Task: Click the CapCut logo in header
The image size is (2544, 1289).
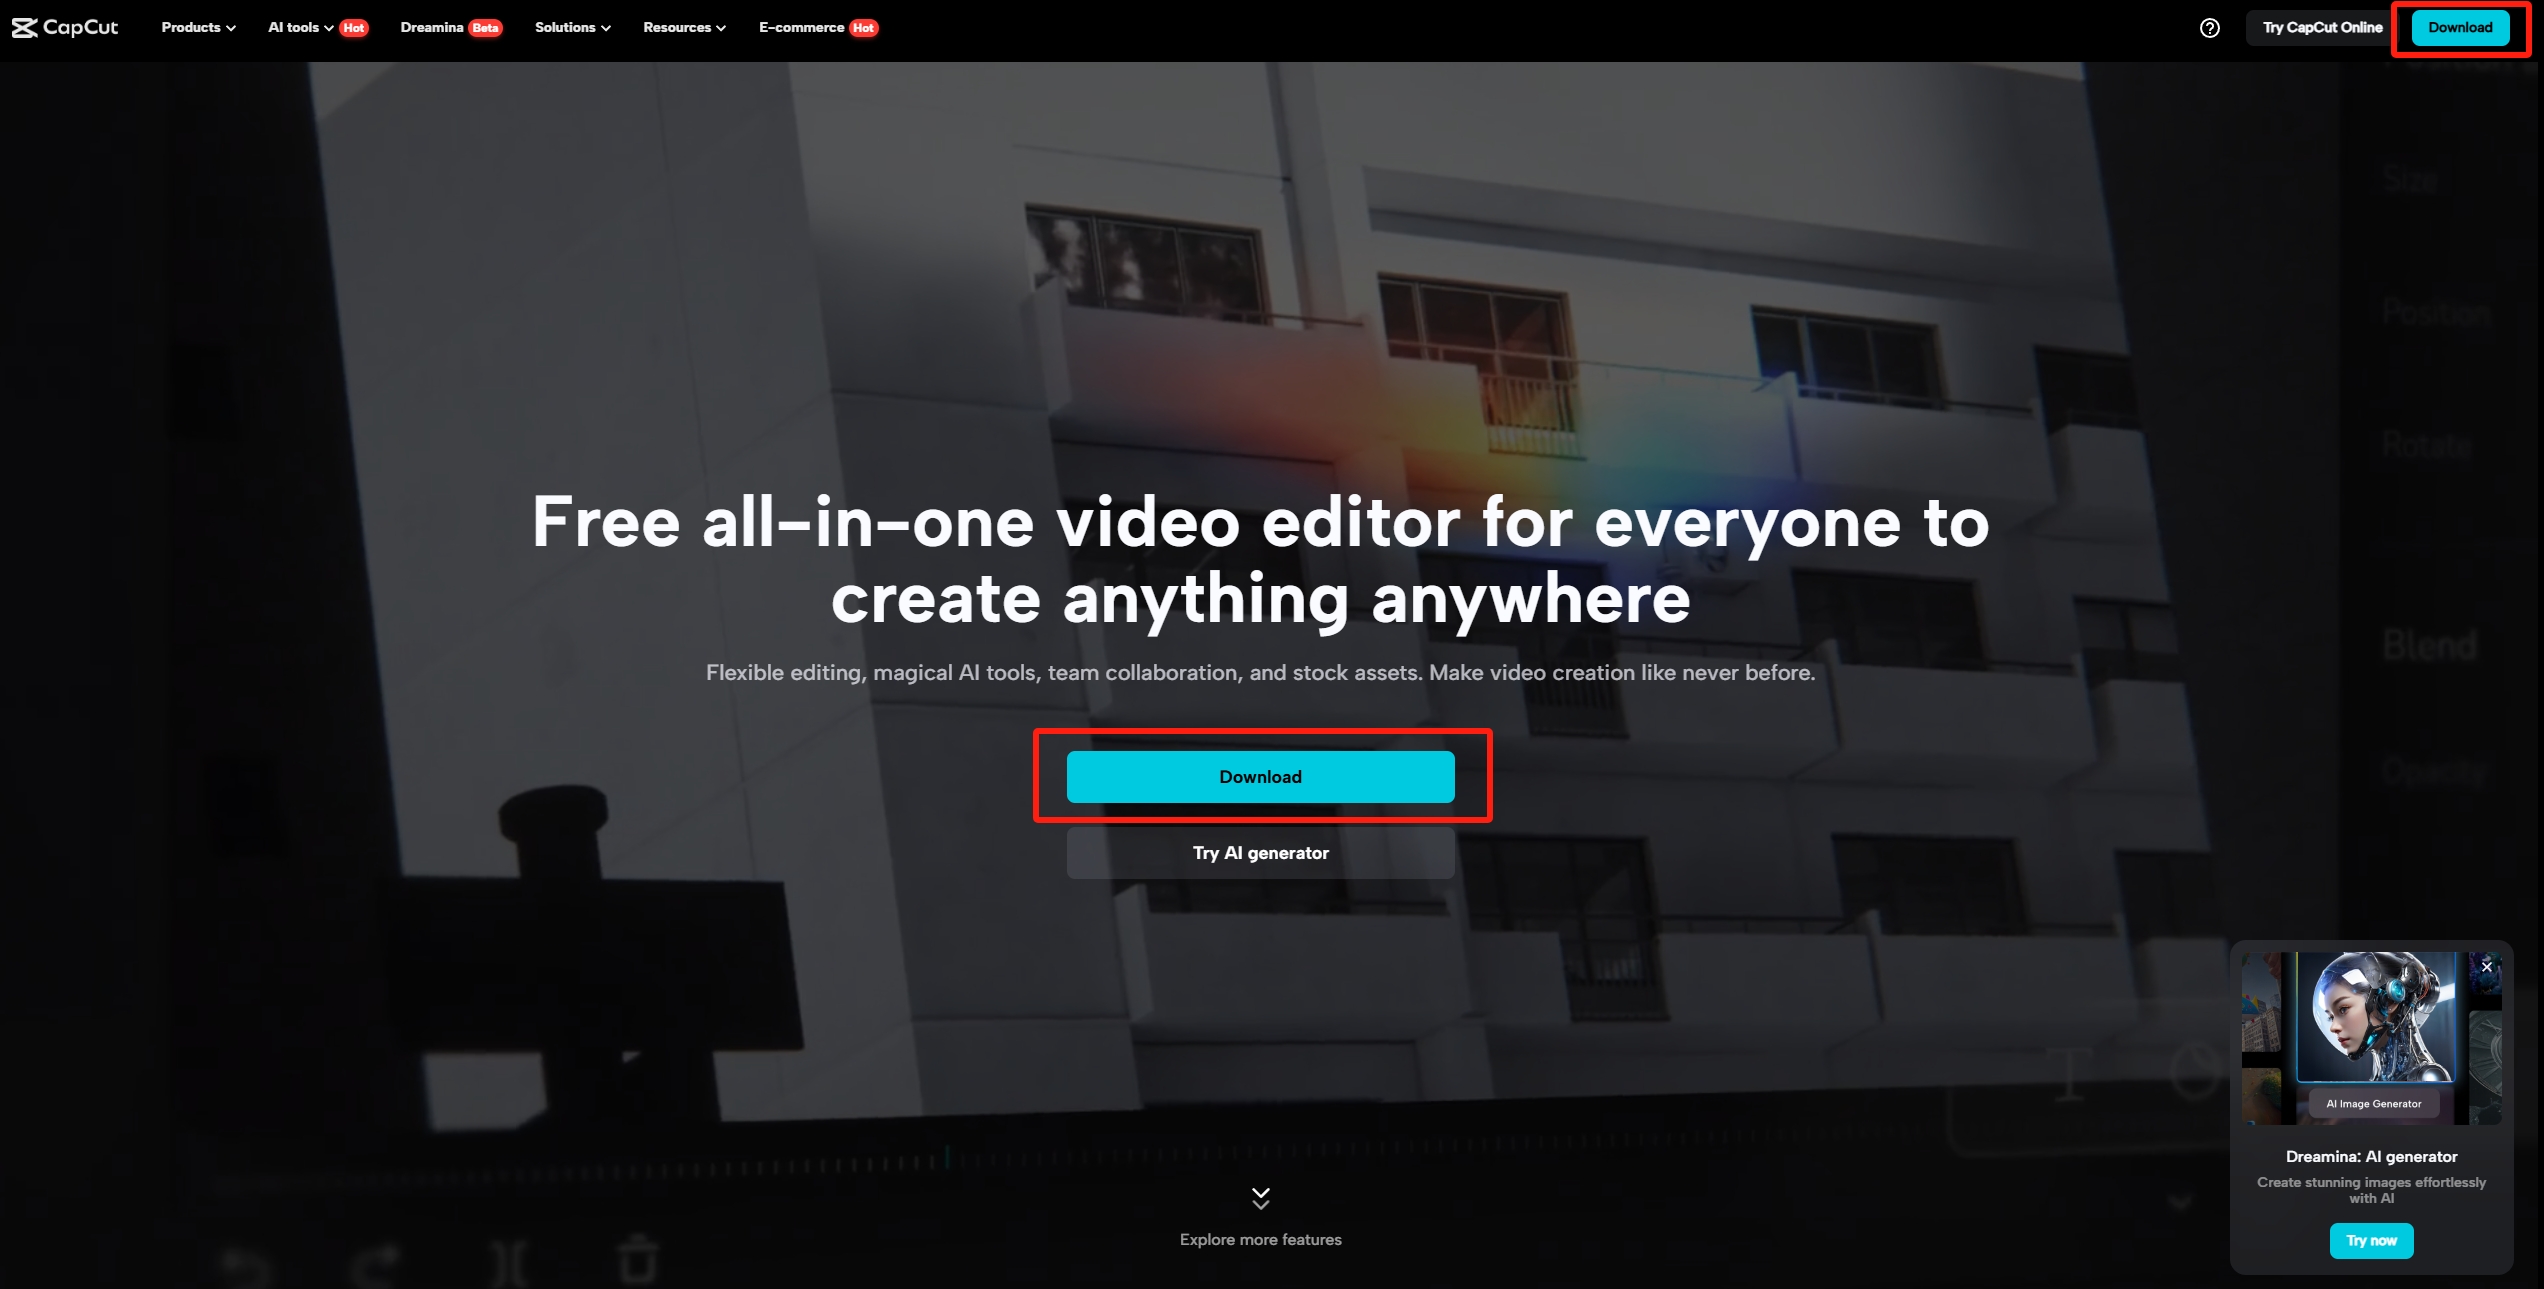Action: [65, 27]
